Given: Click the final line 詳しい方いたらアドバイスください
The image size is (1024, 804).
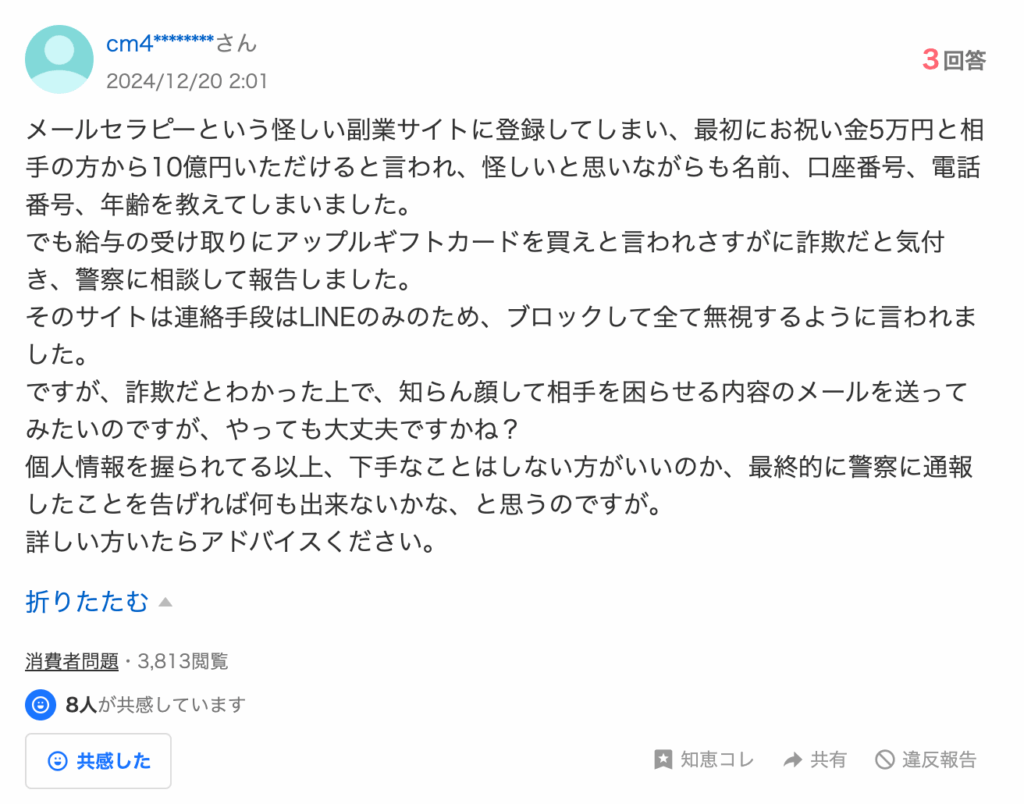Looking at the screenshot, I should click(232, 543).
